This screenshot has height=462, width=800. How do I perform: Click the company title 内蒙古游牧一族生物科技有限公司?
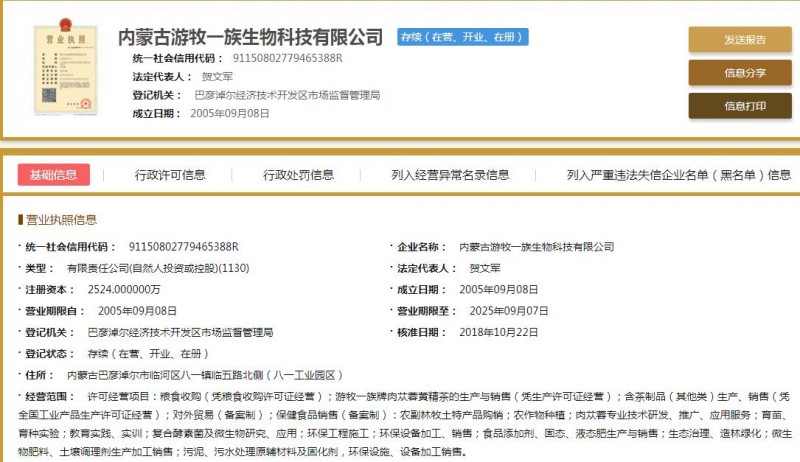[x=251, y=37]
